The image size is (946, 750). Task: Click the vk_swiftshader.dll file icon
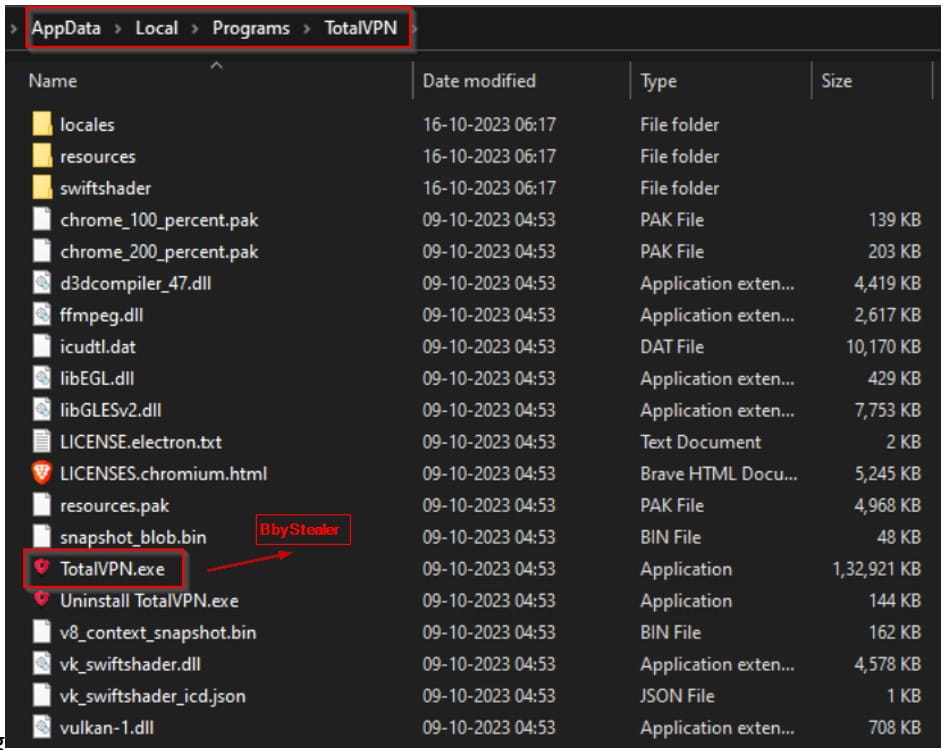pyautogui.click(x=42, y=664)
